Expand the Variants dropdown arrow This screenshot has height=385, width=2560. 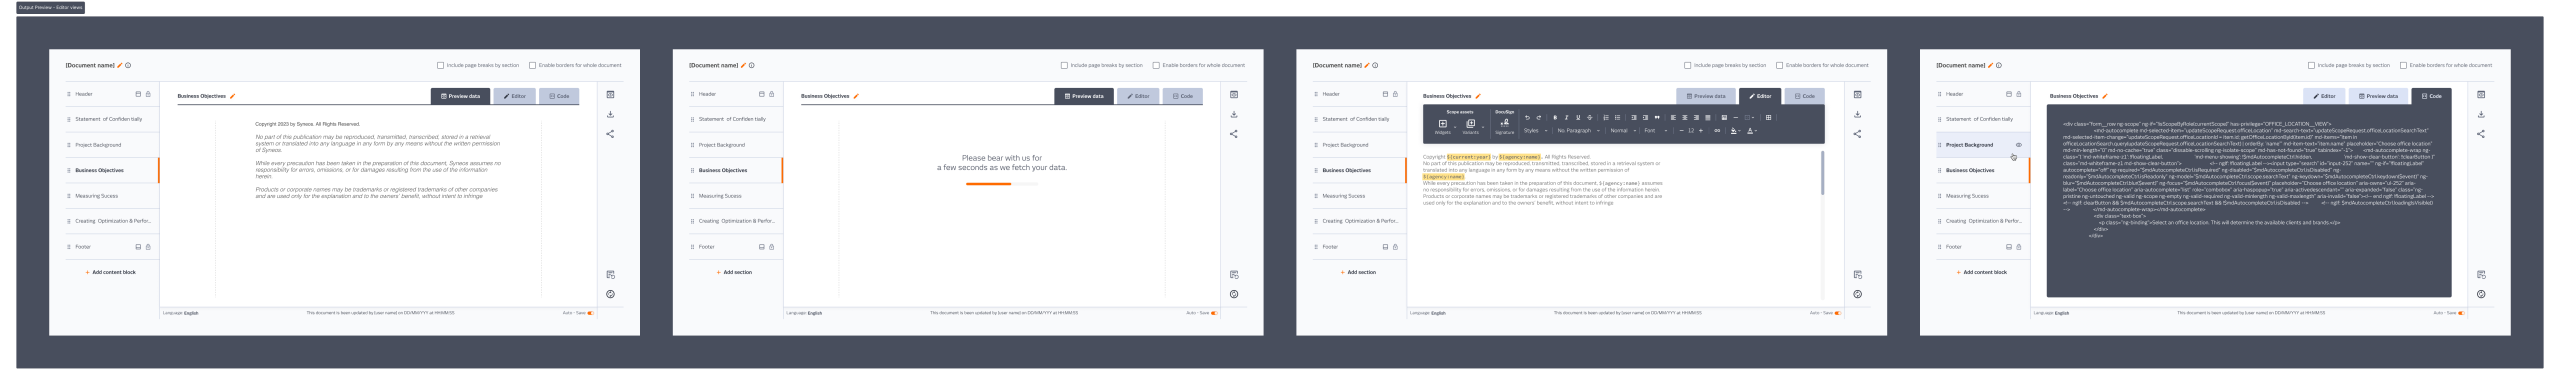pos(1483,127)
